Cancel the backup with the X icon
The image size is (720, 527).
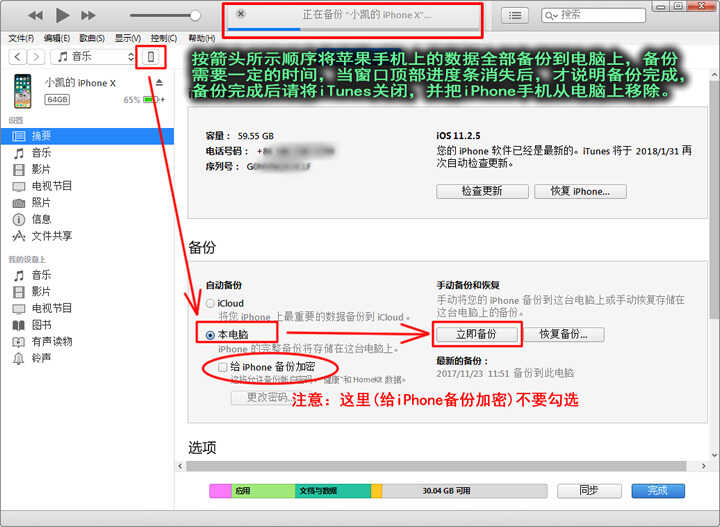click(241, 14)
